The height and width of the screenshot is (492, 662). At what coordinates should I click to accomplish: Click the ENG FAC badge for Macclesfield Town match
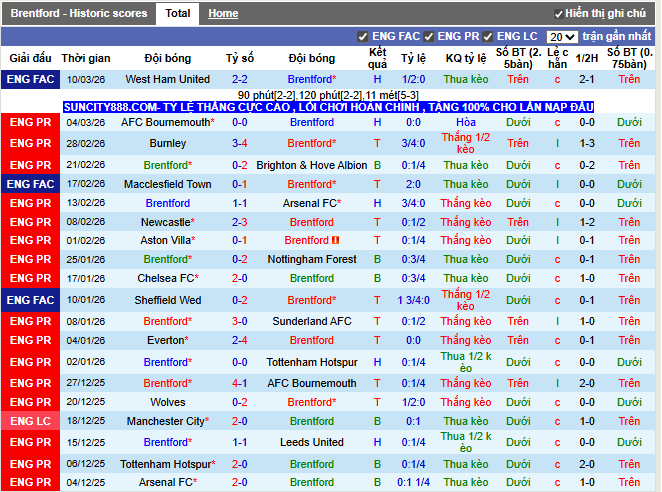(30, 184)
